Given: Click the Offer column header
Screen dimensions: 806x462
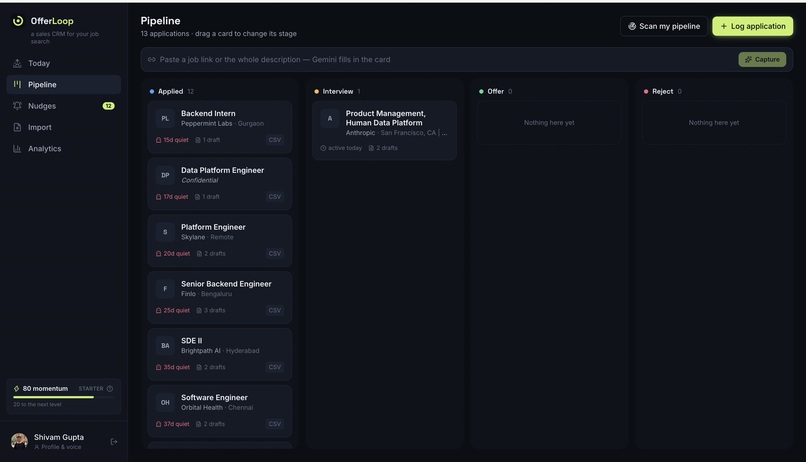Looking at the screenshot, I should coord(496,91).
